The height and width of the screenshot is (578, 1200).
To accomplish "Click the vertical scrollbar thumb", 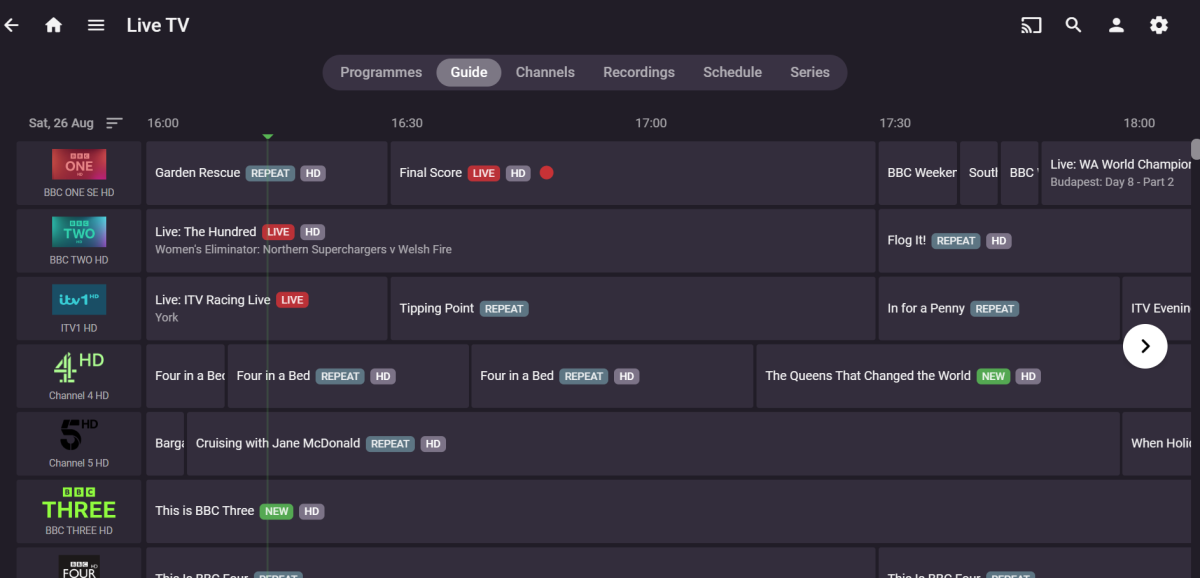I will pos(1195,149).
